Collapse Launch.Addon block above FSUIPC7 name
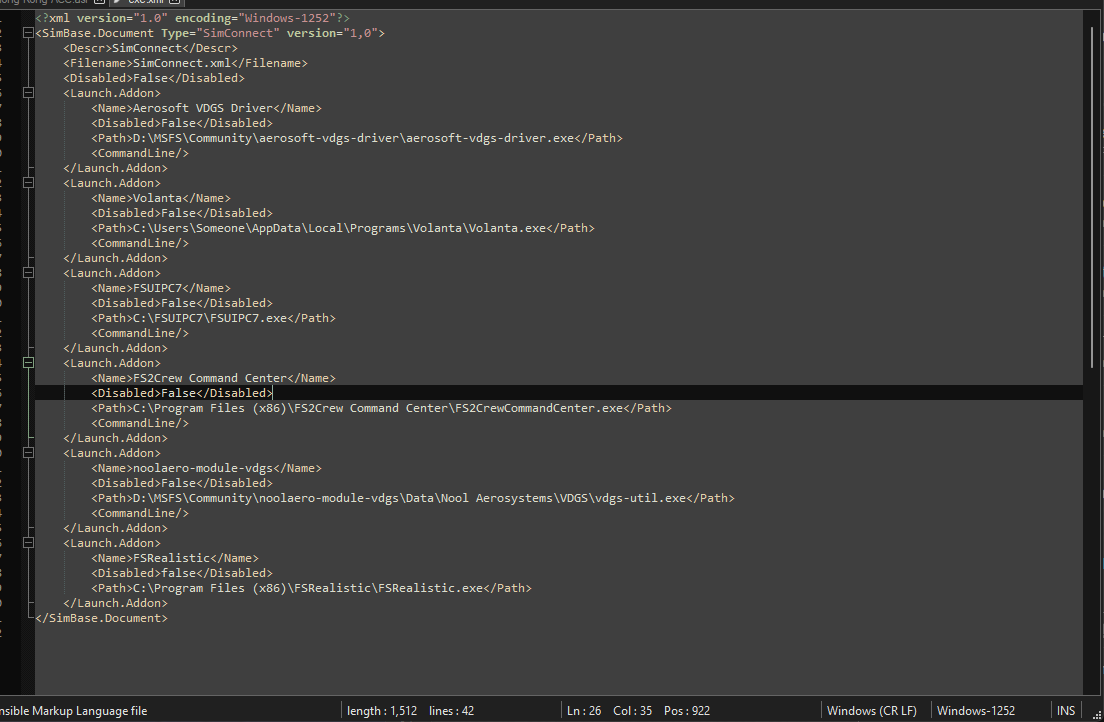 (28, 273)
